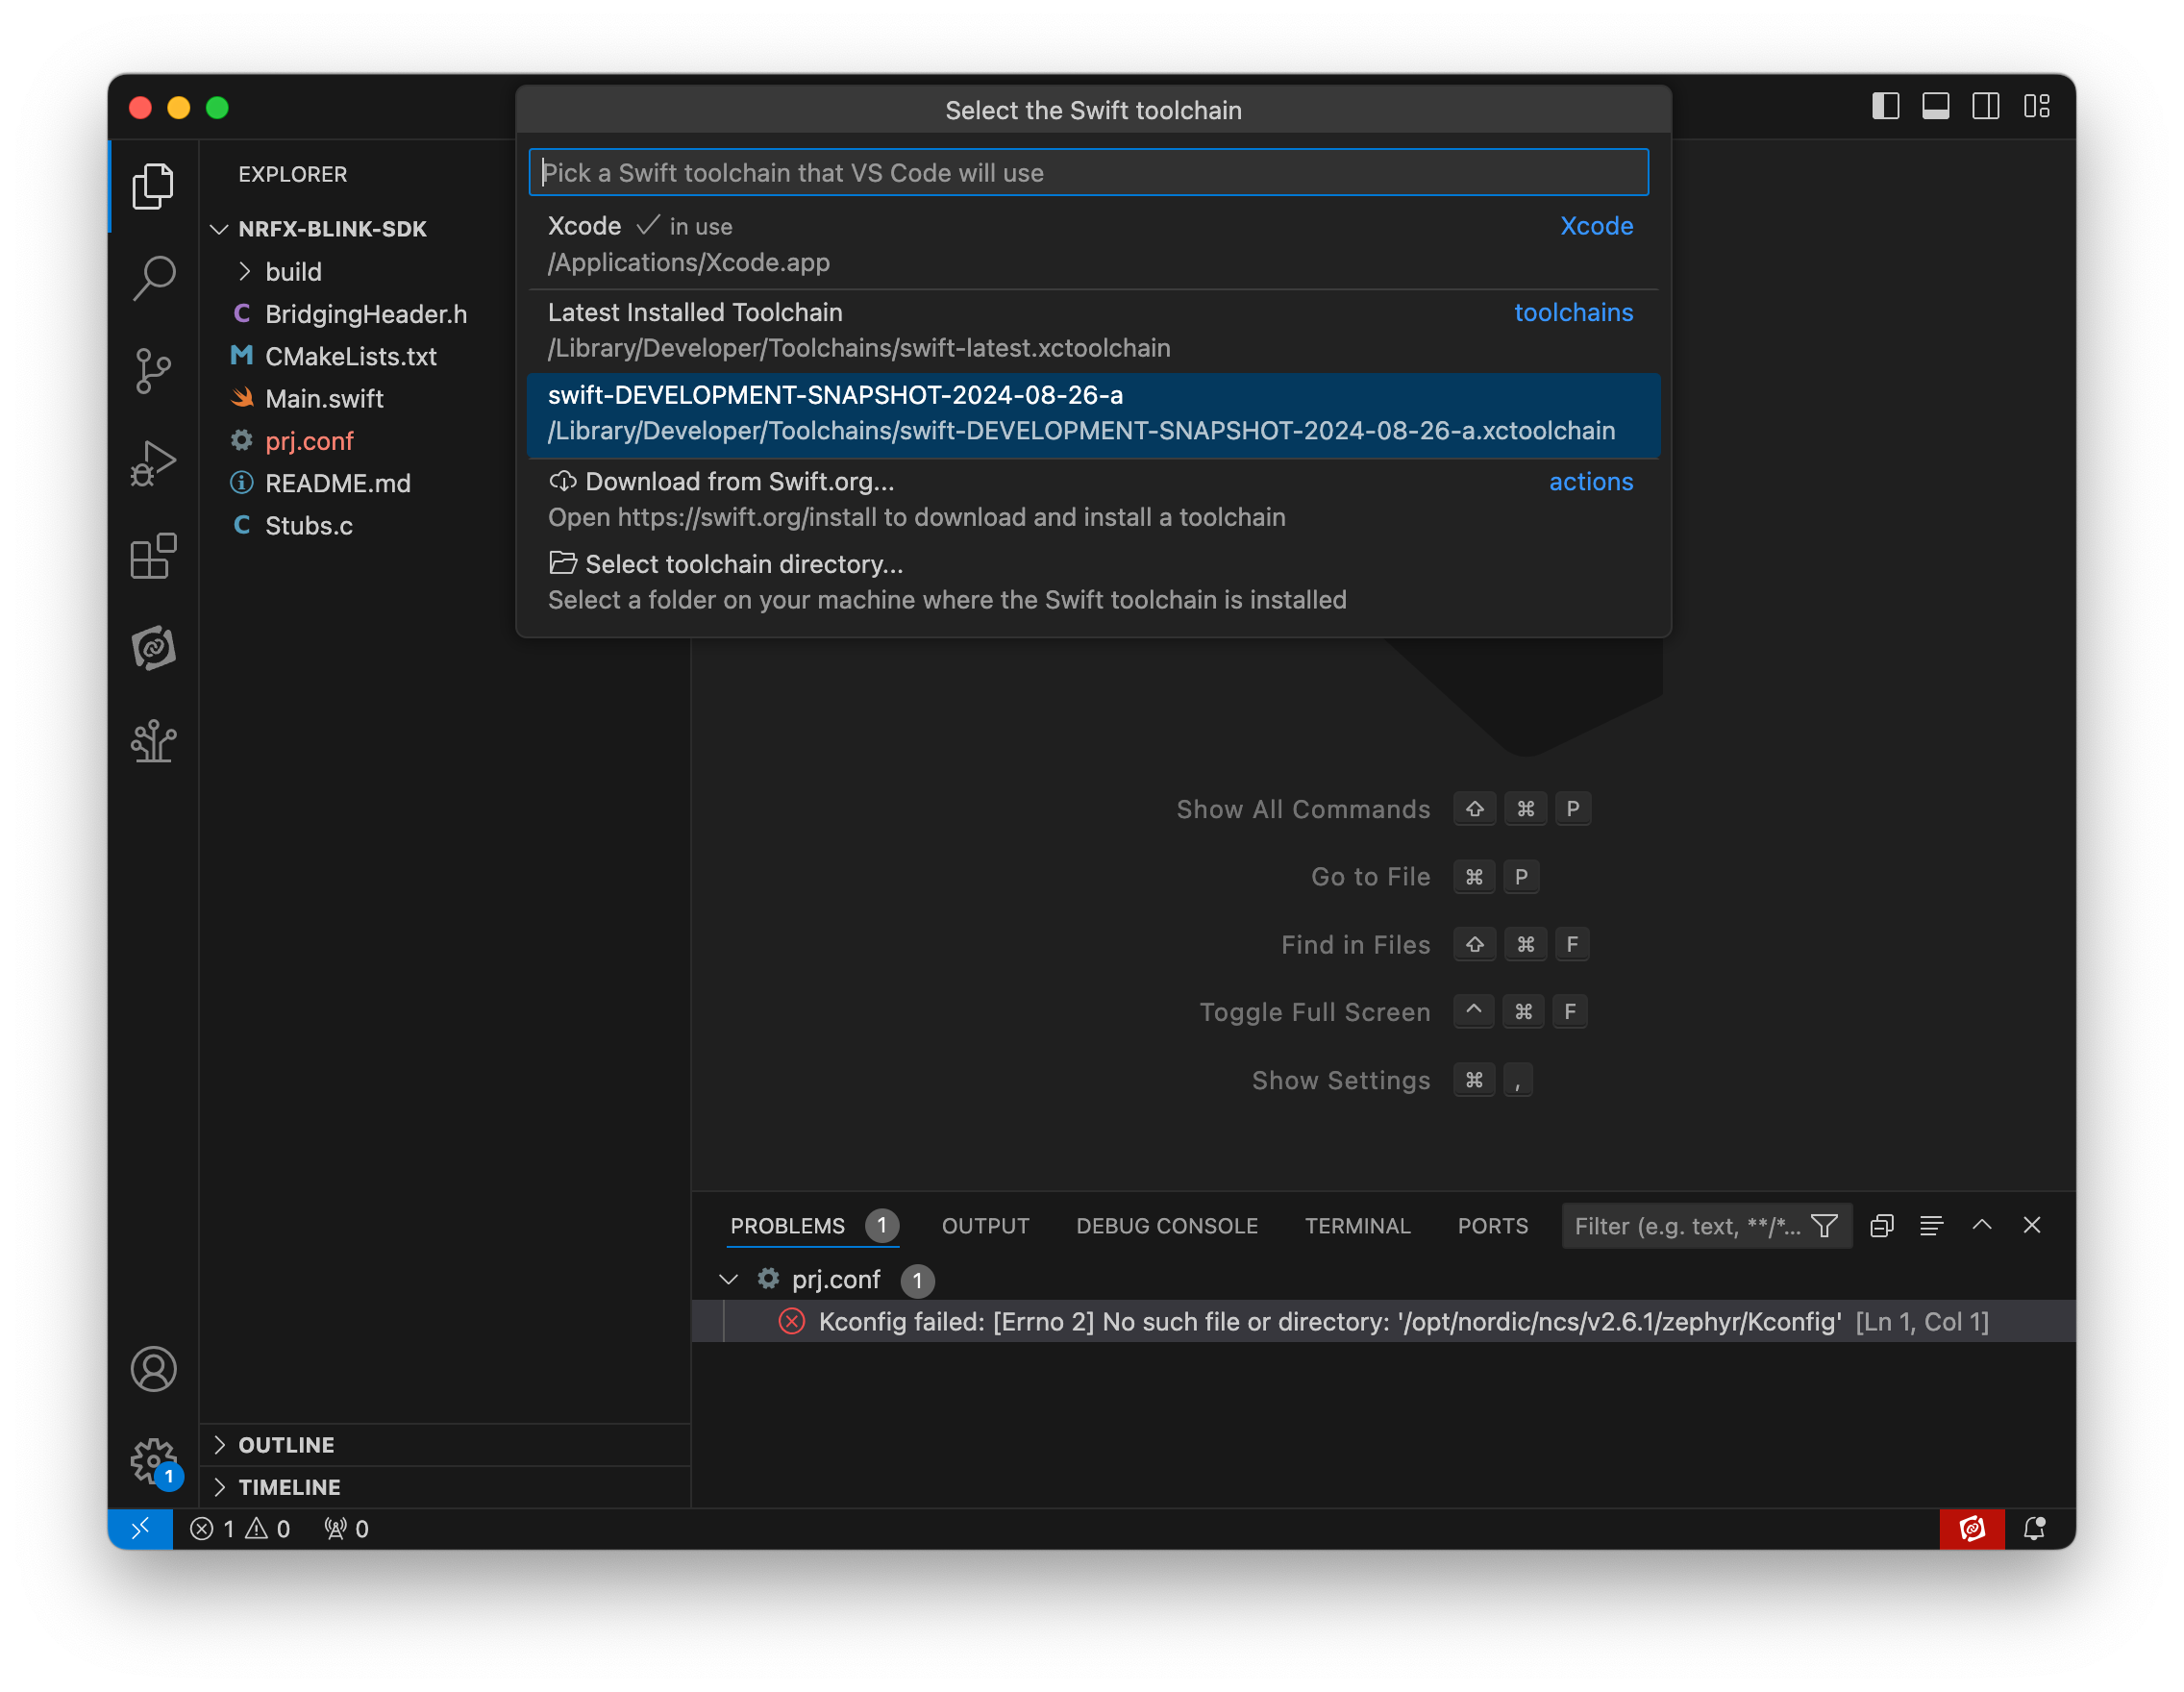Select Latest Installed Toolchain option
The image size is (2184, 1692).
(1093, 330)
